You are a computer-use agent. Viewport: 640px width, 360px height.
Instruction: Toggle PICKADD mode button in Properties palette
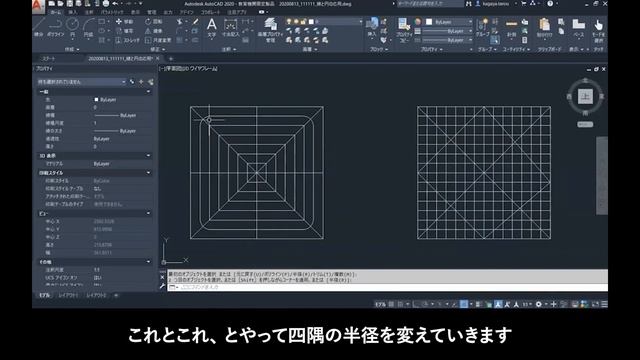132,82
